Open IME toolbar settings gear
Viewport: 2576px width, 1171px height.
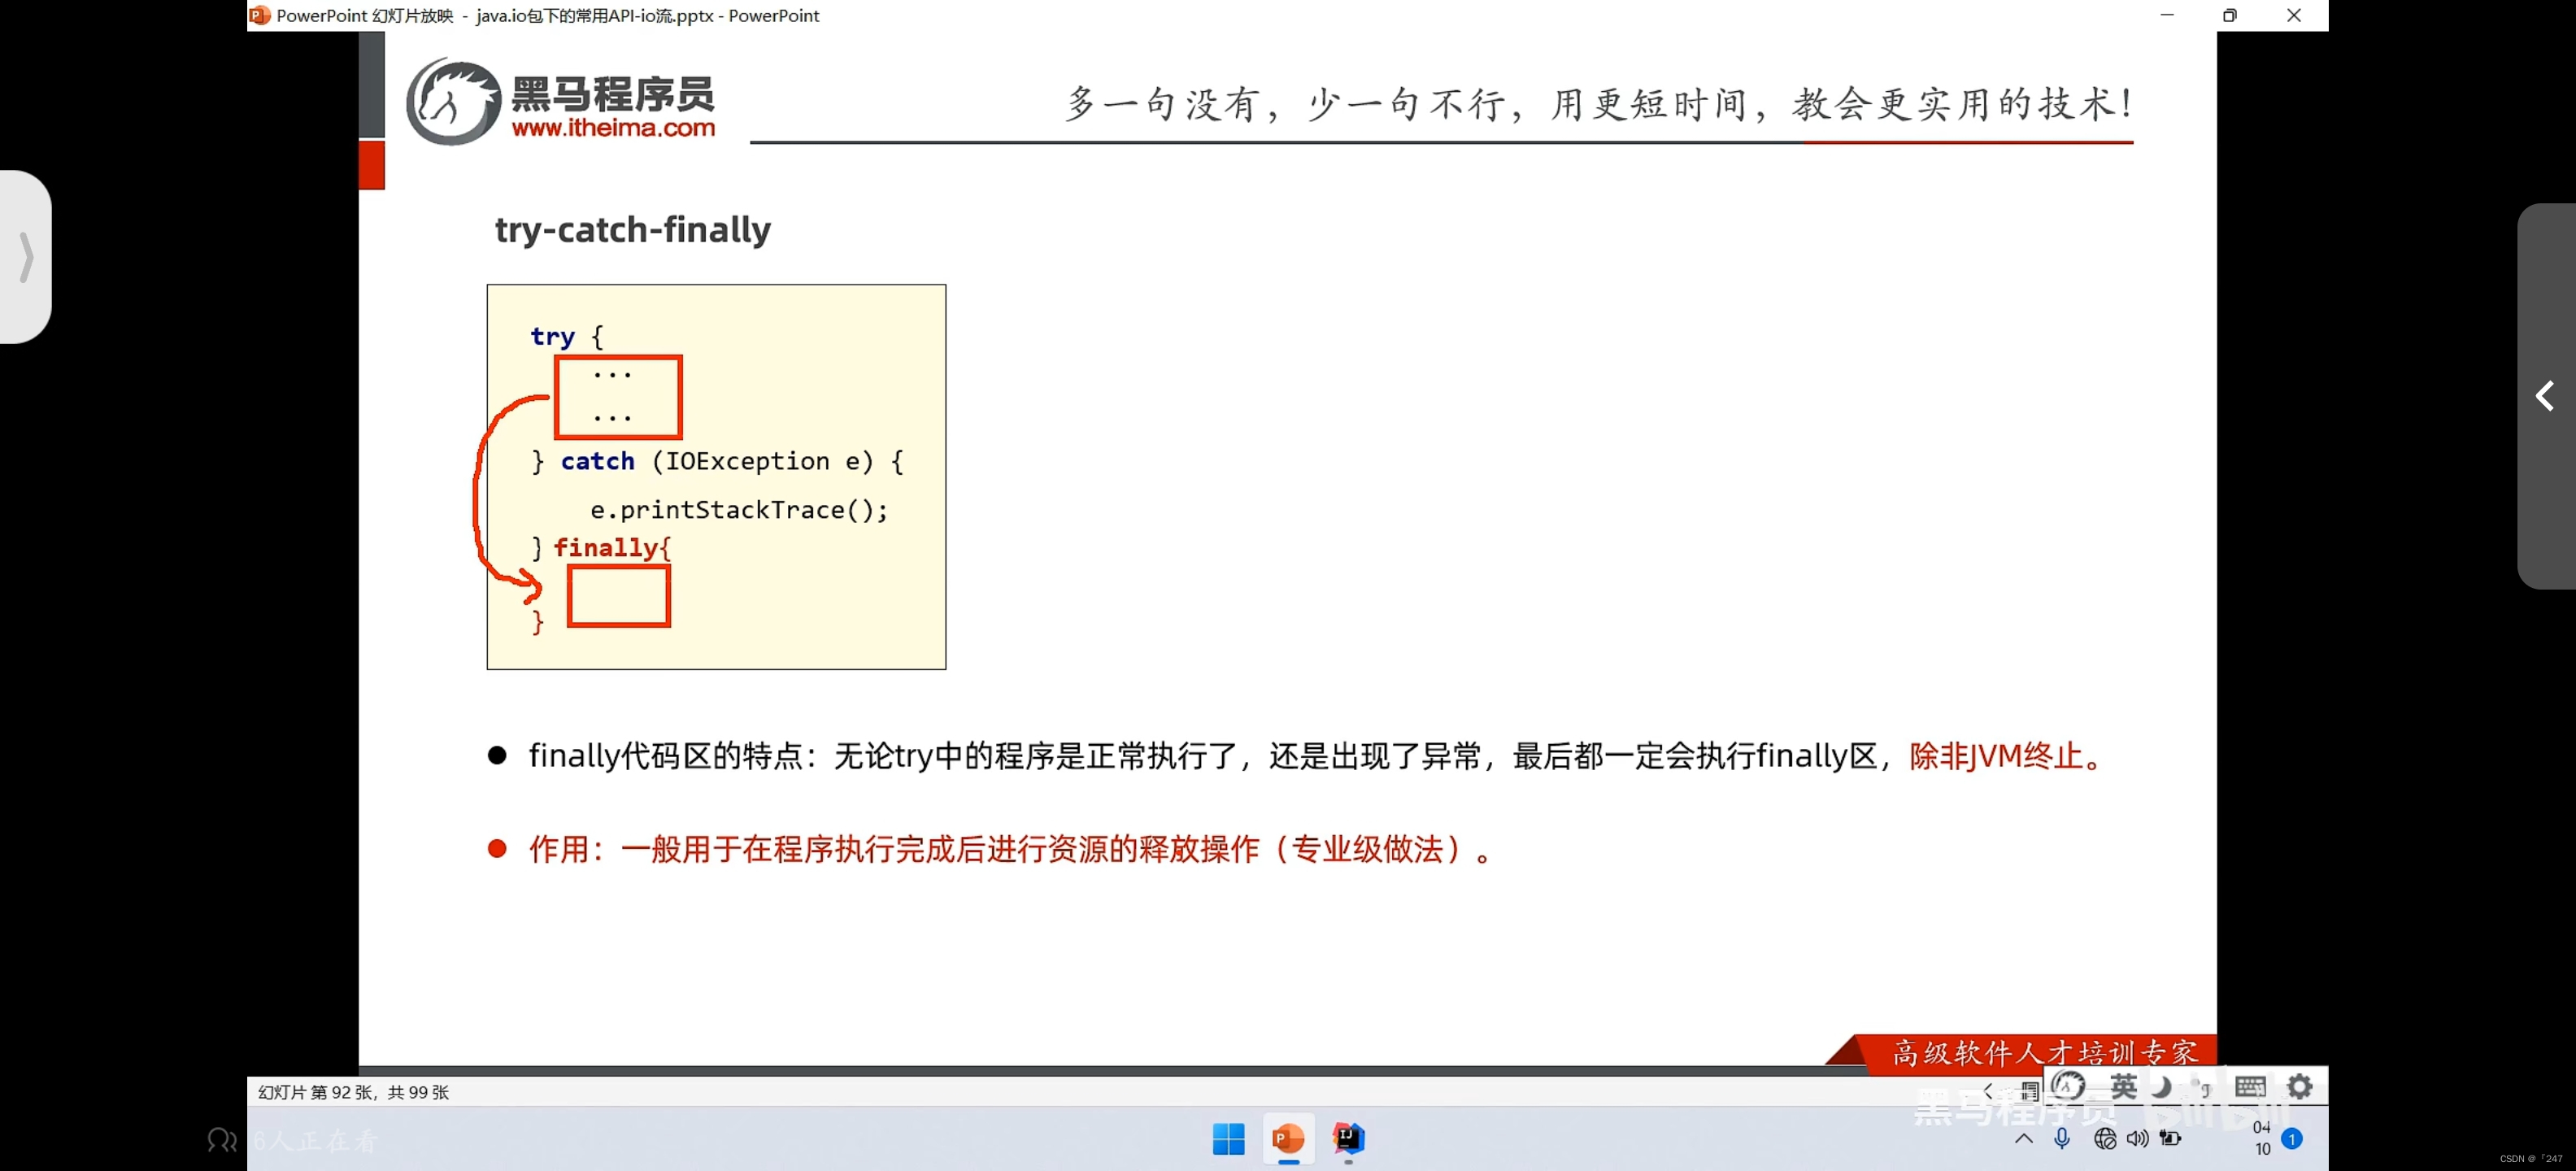click(2299, 1086)
